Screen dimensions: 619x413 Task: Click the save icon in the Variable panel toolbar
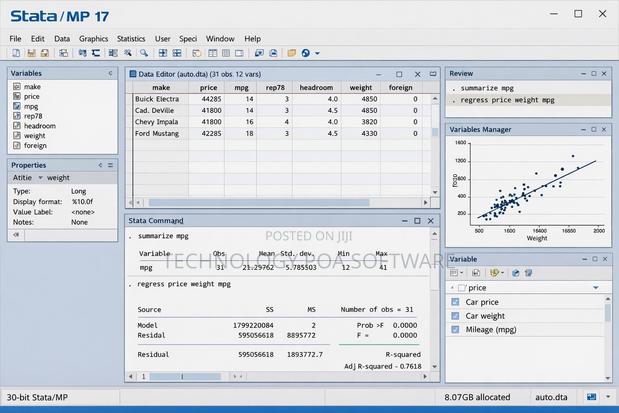click(476, 273)
